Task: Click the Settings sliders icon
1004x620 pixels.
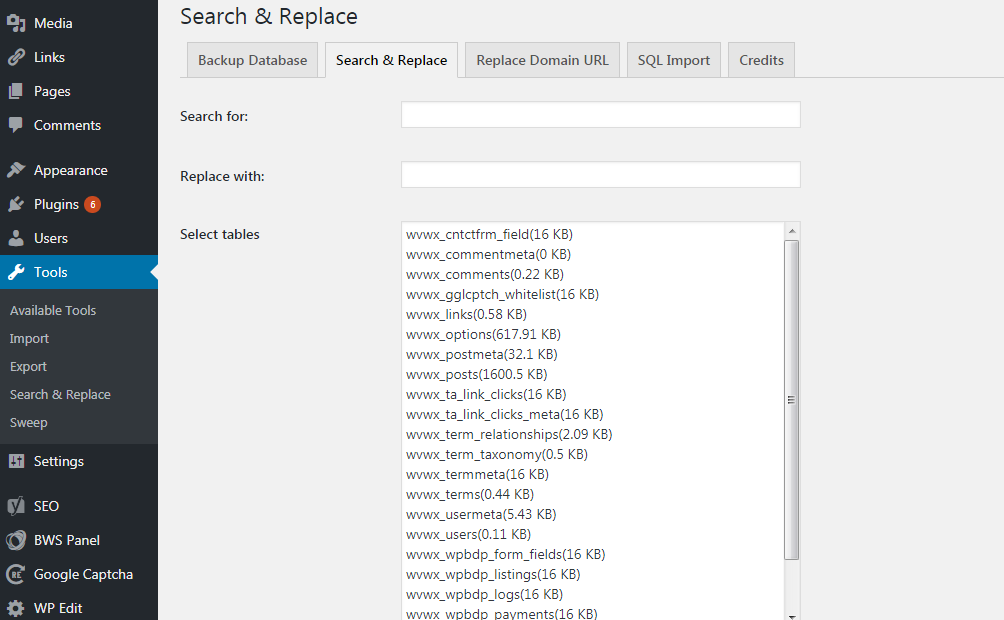Action: tap(16, 461)
